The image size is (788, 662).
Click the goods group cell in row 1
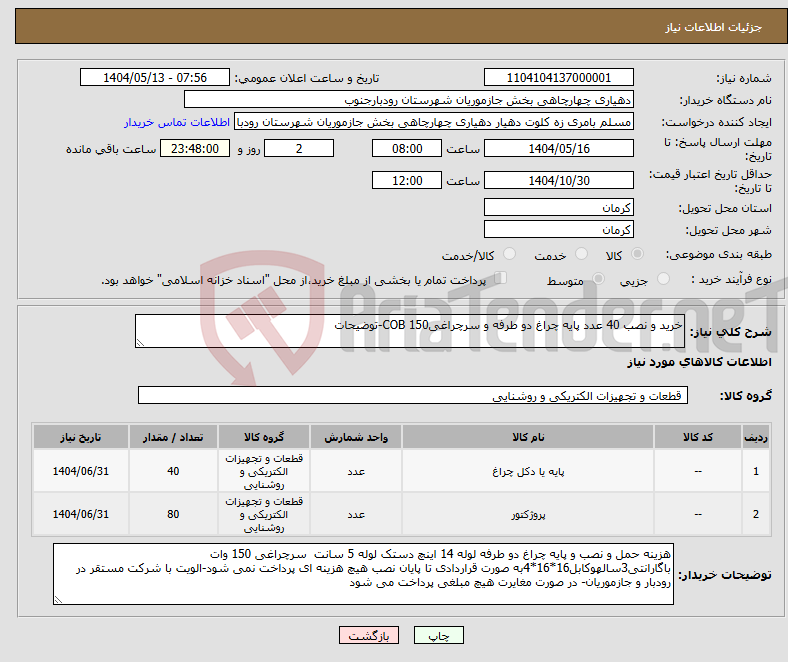264,471
